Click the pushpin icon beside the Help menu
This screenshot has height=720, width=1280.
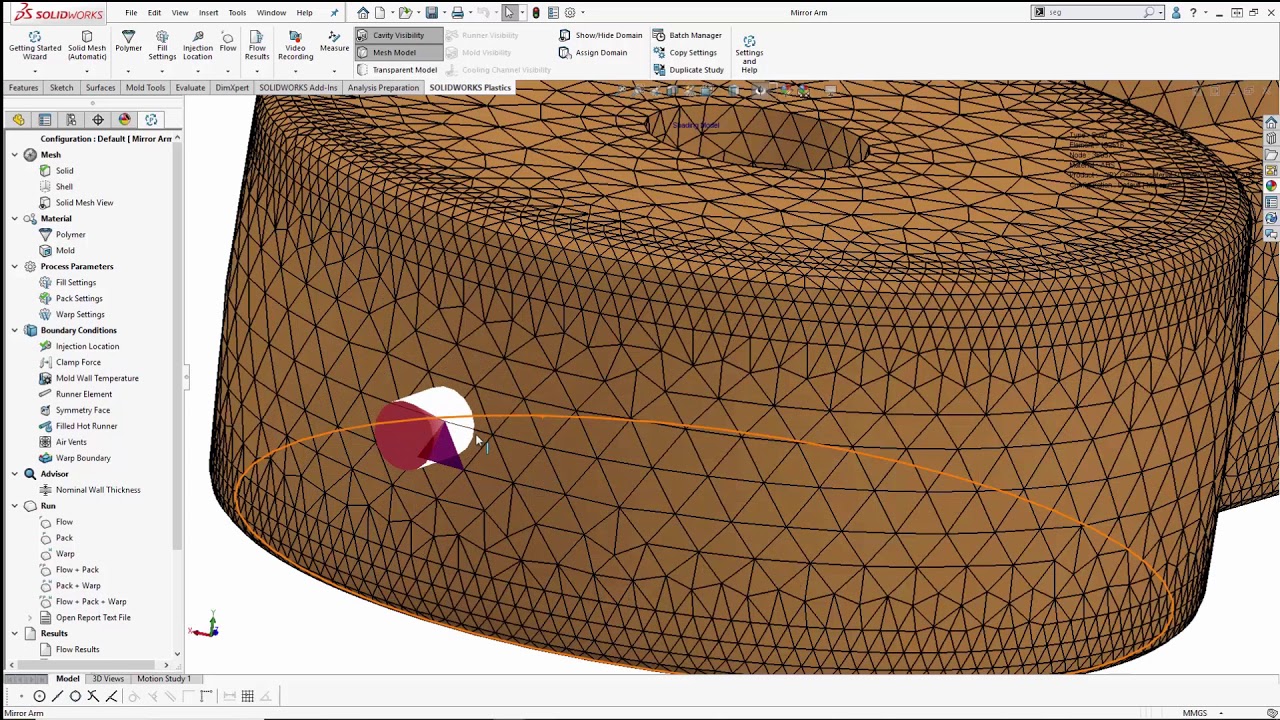(x=334, y=13)
